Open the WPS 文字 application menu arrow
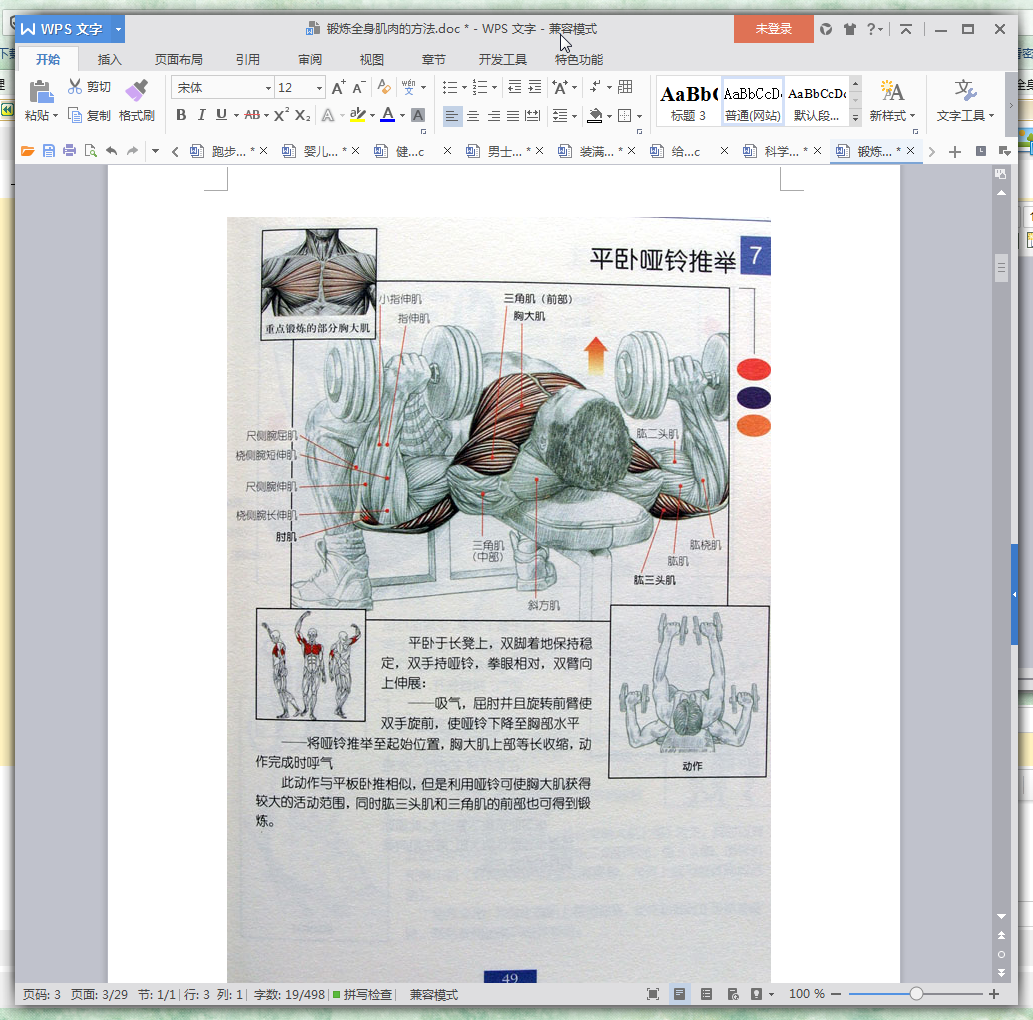The height and width of the screenshot is (1020, 1033). 119,29
